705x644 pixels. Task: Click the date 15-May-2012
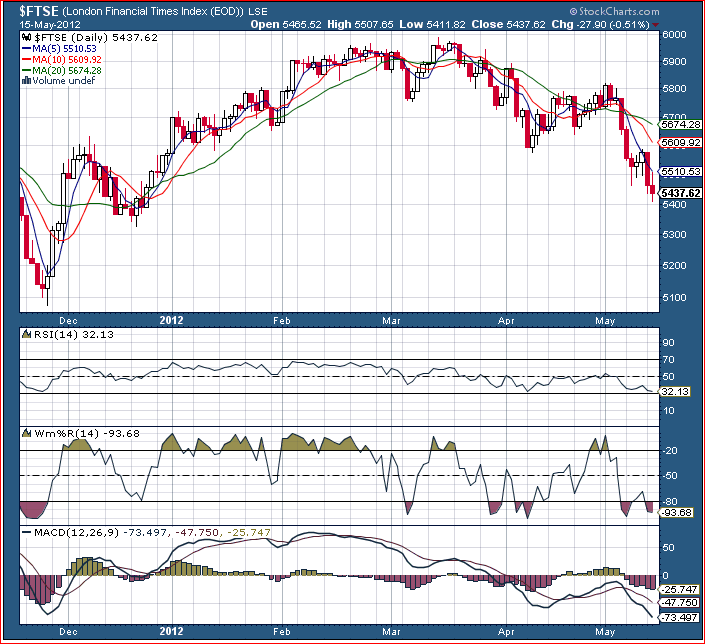[x=49, y=24]
